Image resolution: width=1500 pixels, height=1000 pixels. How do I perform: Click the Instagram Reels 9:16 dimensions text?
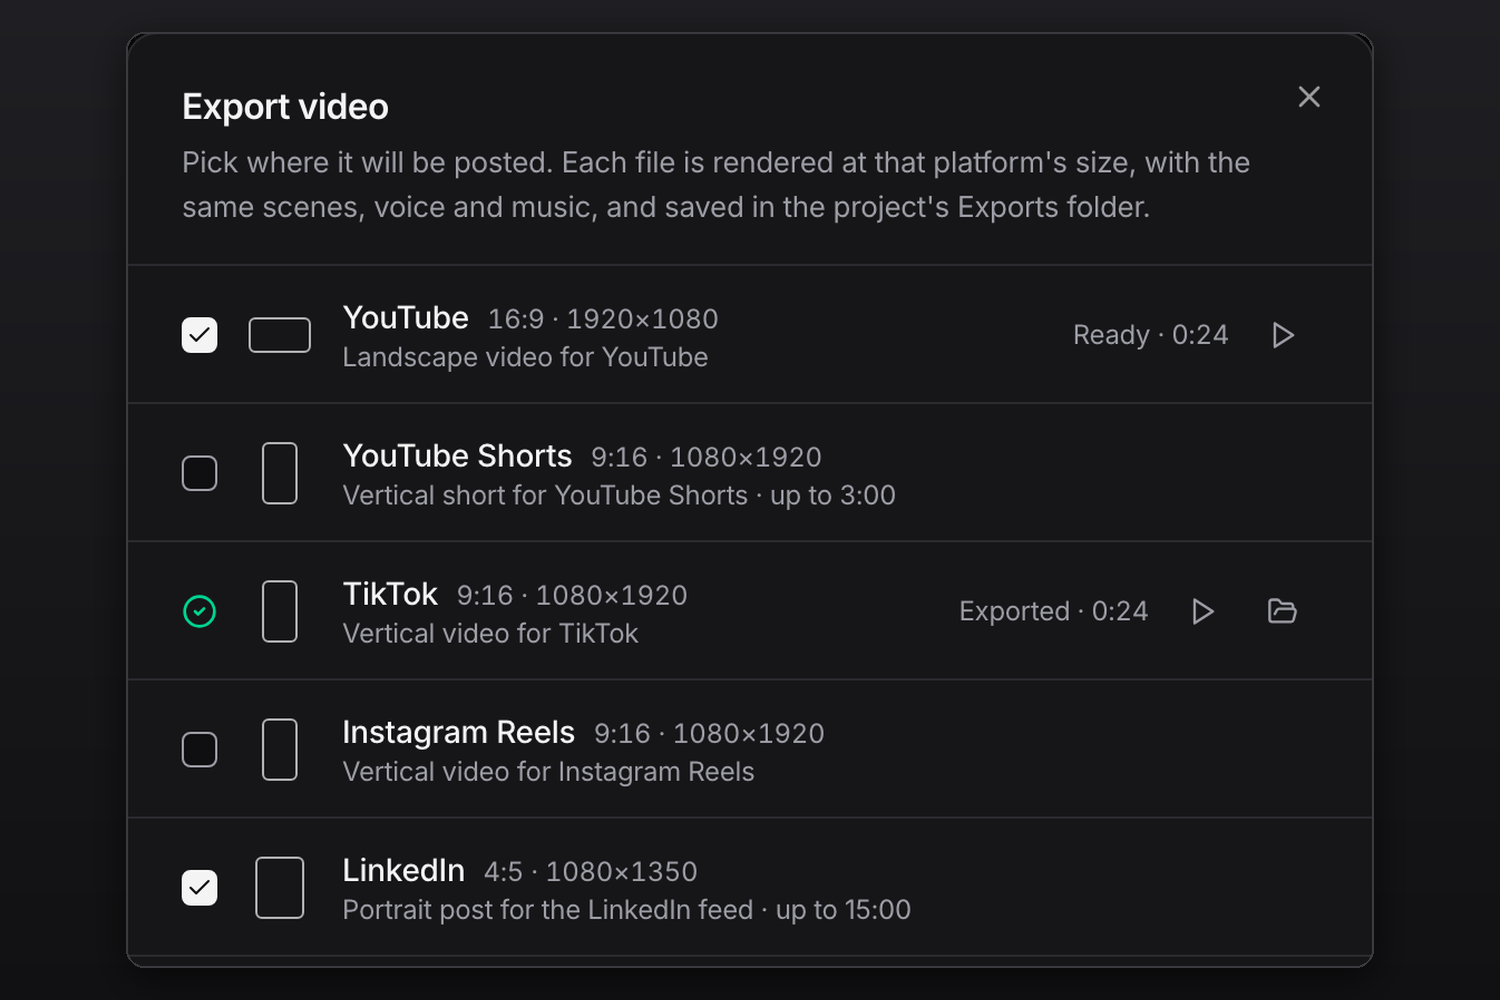[709, 734]
